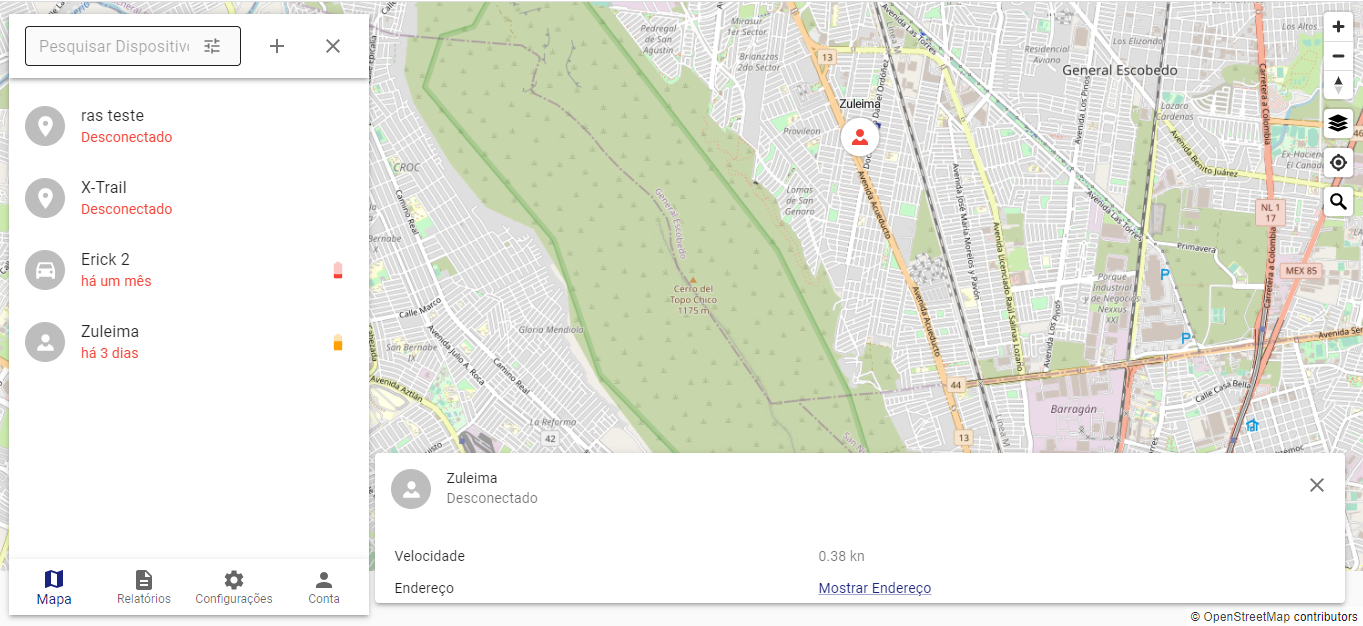This screenshot has width=1363, height=626.
Task: Click the 'há 3 dias' status text
Action: coord(110,353)
